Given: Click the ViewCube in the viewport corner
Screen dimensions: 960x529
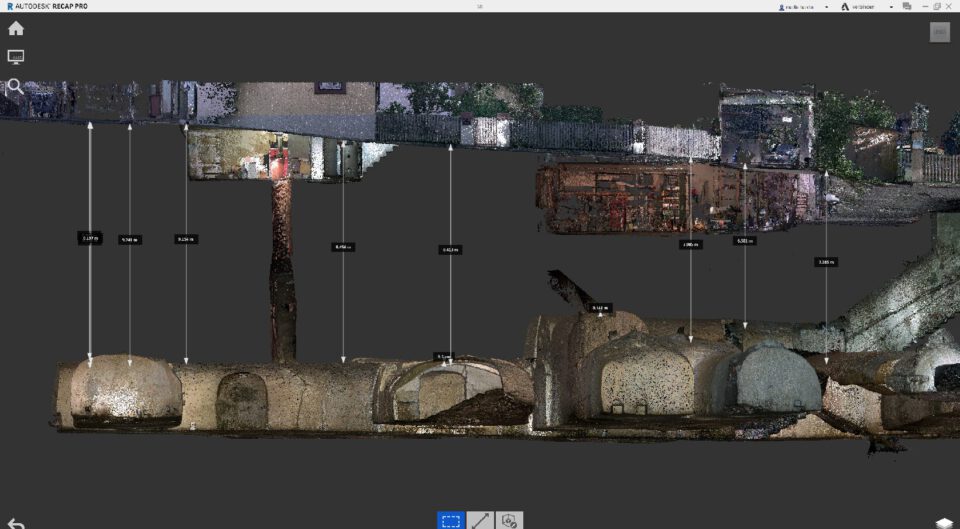Looking at the screenshot, I should [x=940, y=32].
